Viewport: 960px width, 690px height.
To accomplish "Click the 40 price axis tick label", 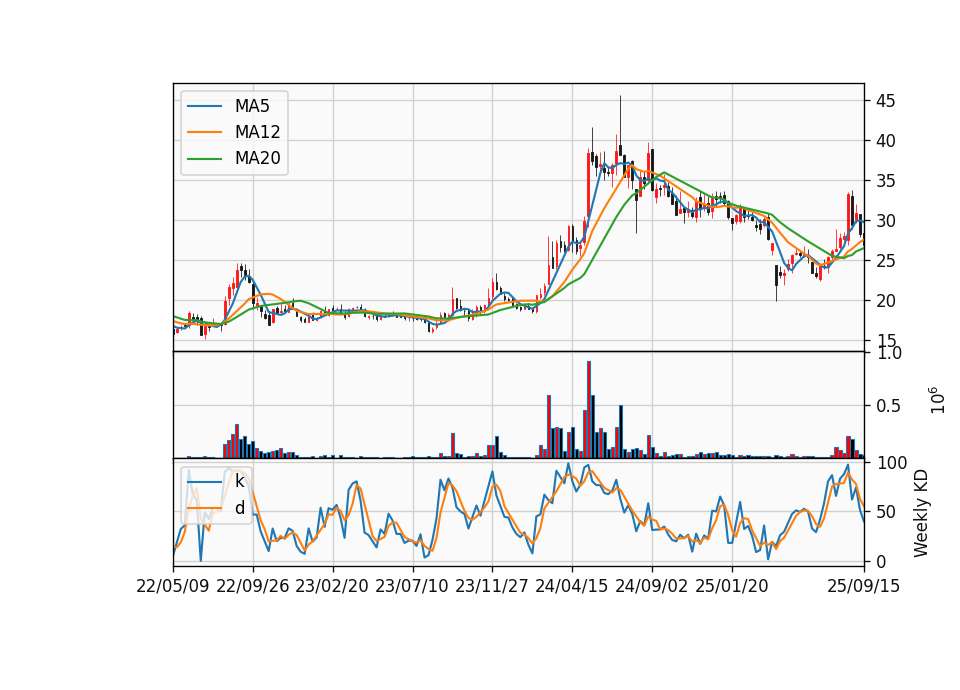I will click(885, 141).
